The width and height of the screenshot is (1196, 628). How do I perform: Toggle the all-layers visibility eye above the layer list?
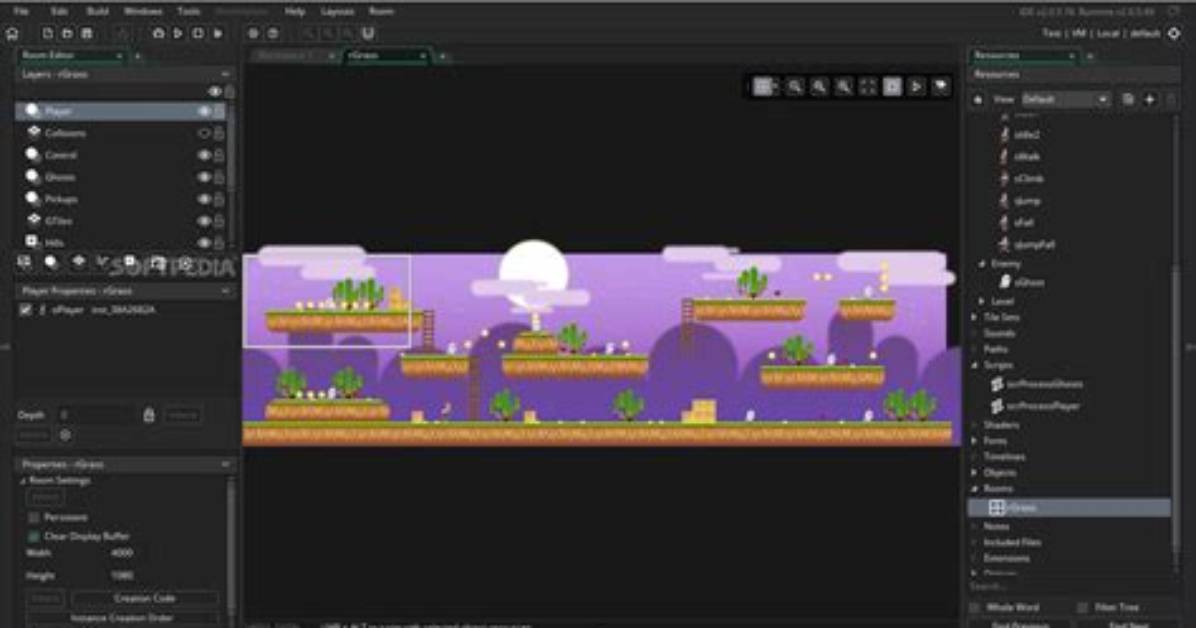214,92
